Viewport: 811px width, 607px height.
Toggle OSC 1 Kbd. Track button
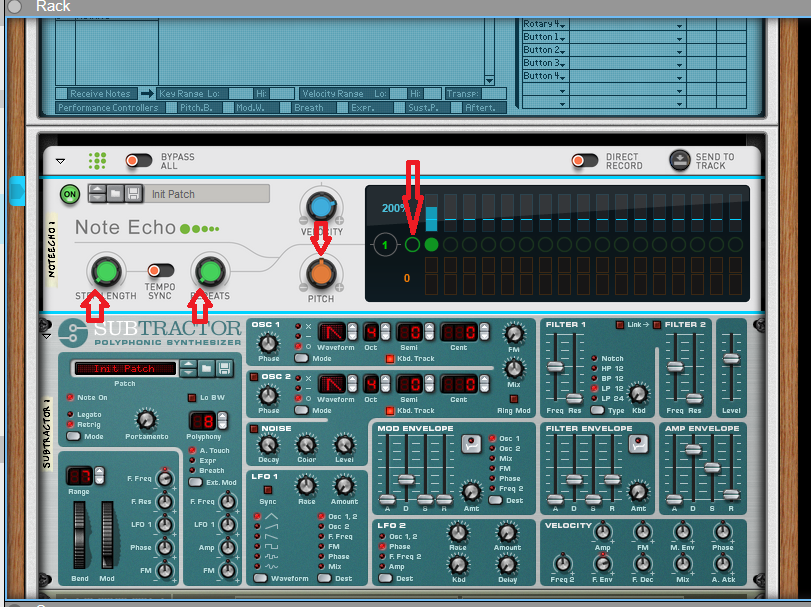[x=389, y=359]
